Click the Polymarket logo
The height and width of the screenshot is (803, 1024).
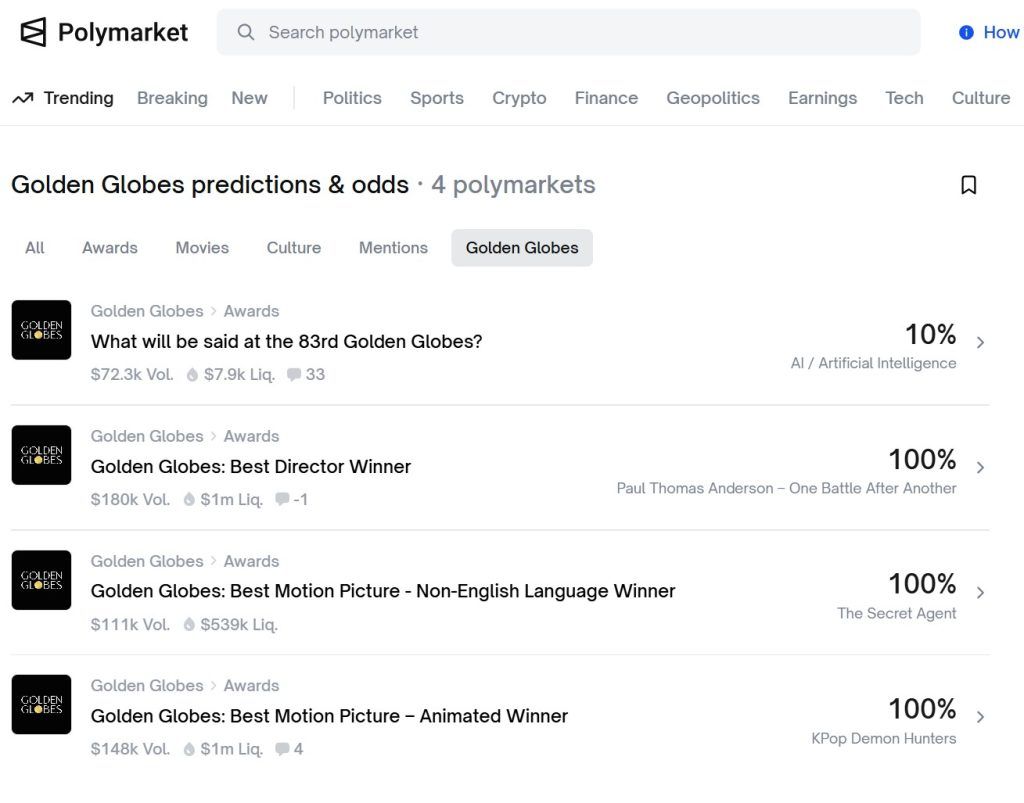pos(101,31)
